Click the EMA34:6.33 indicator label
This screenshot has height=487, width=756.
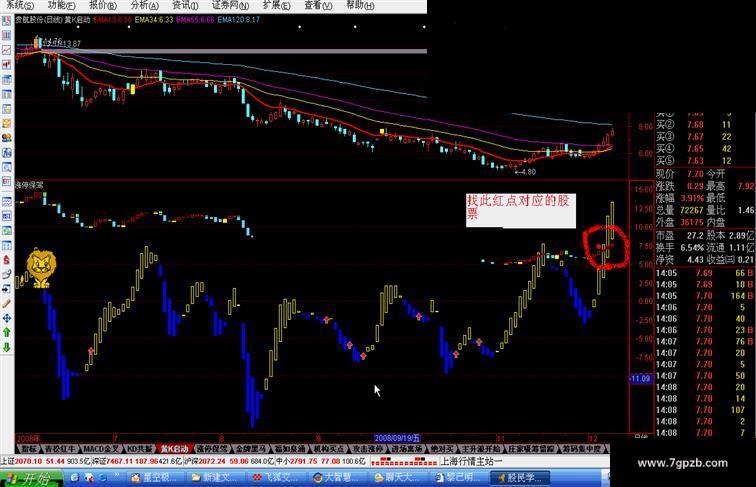point(154,20)
